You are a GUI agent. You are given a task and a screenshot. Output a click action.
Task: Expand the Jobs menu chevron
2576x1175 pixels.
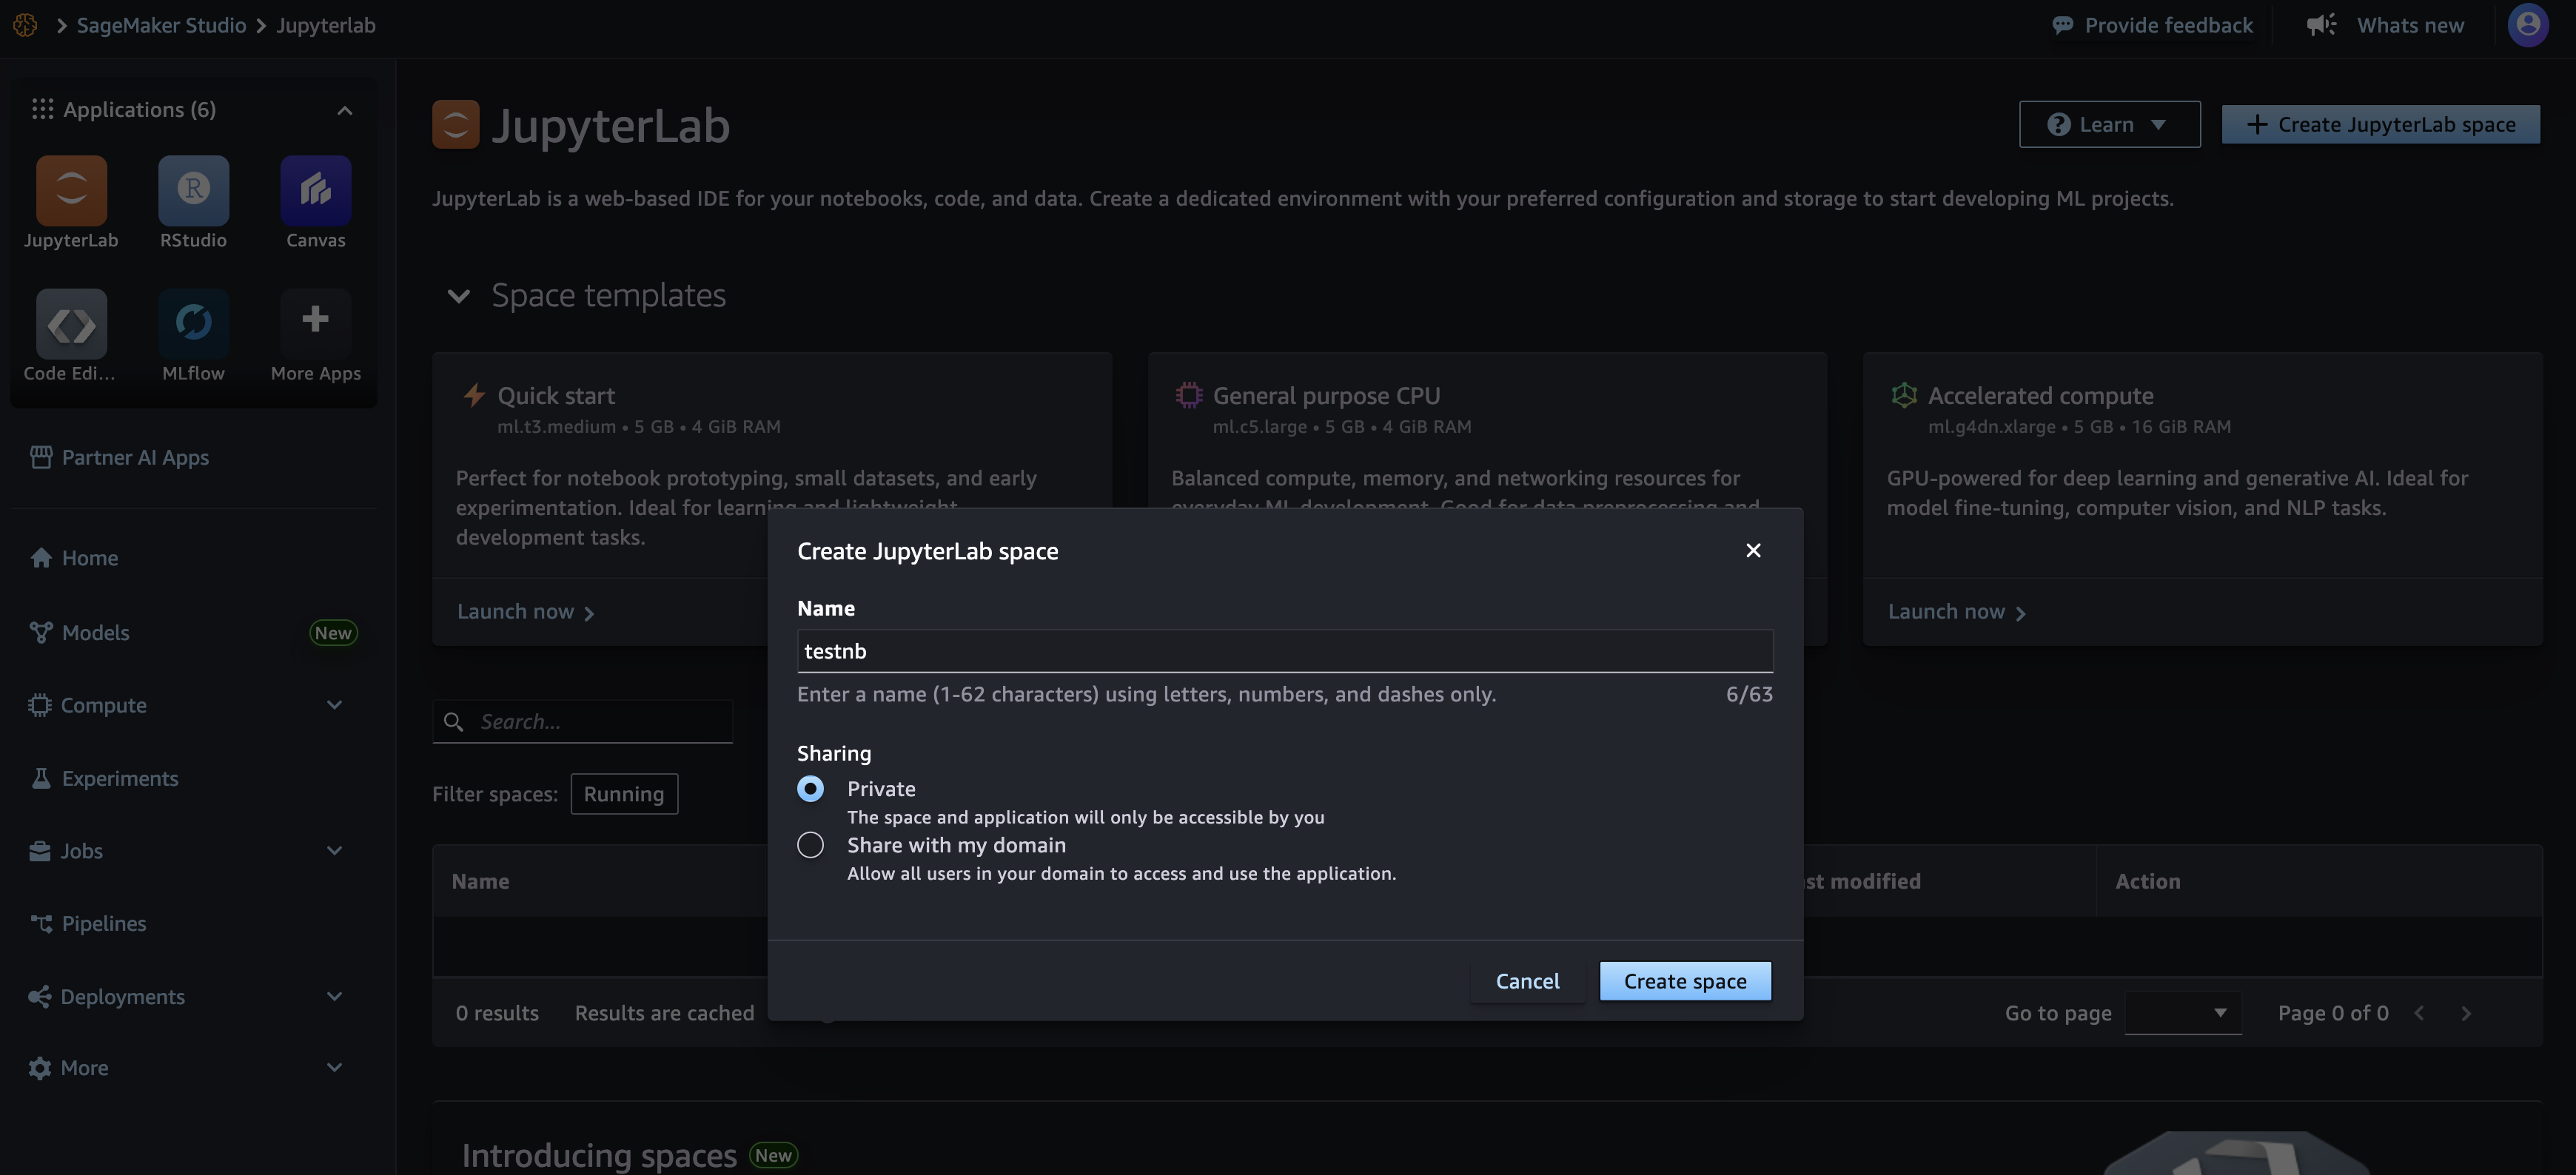(335, 851)
